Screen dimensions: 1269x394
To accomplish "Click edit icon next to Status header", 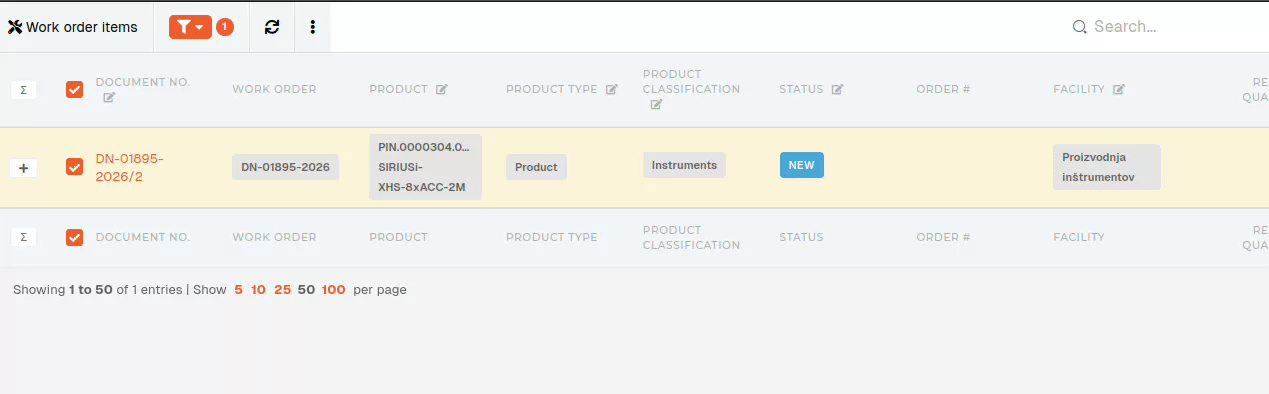I will click(838, 89).
